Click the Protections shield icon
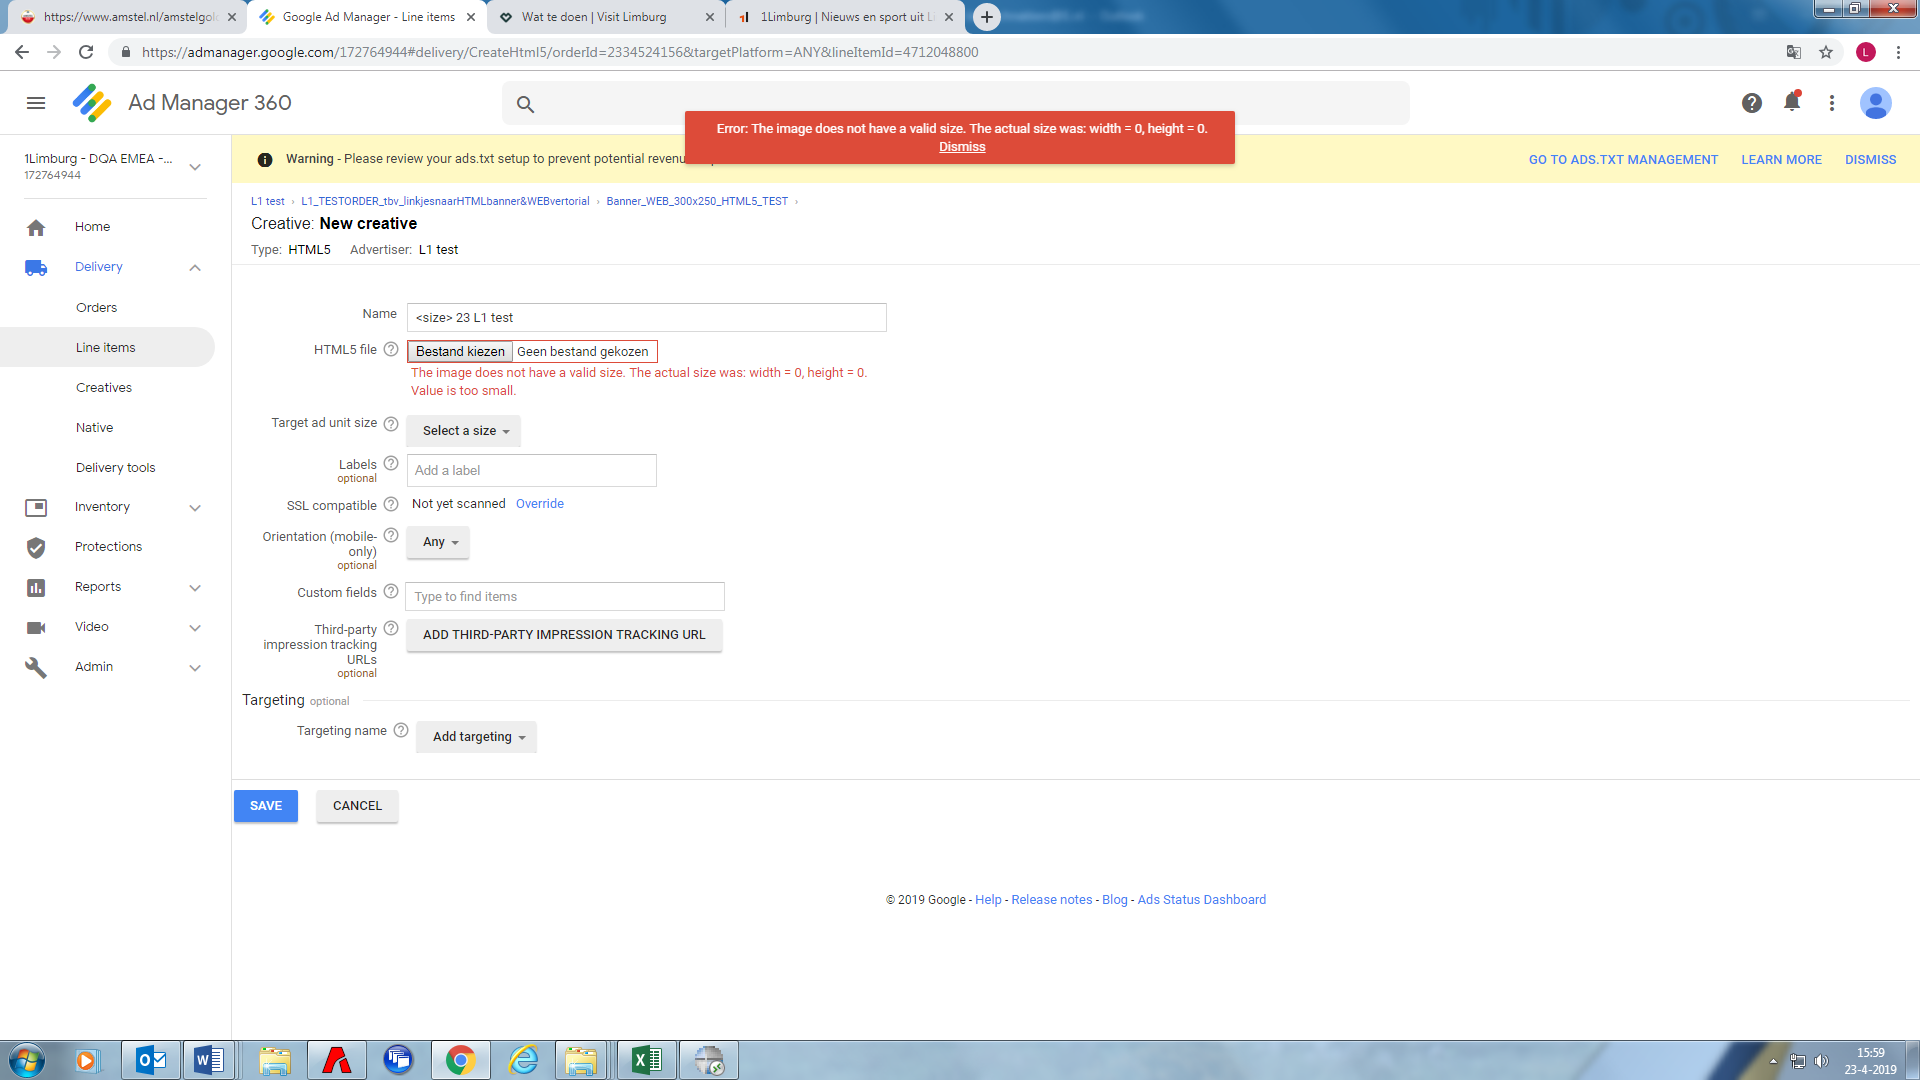Screen dimensions: 1920x1080 (x=36, y=547)
